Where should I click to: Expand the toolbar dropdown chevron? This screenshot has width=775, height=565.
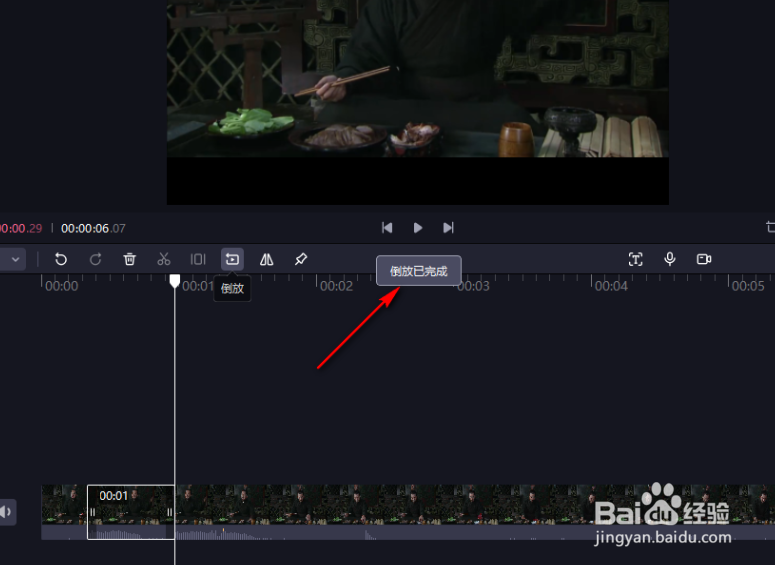[15, 260]
